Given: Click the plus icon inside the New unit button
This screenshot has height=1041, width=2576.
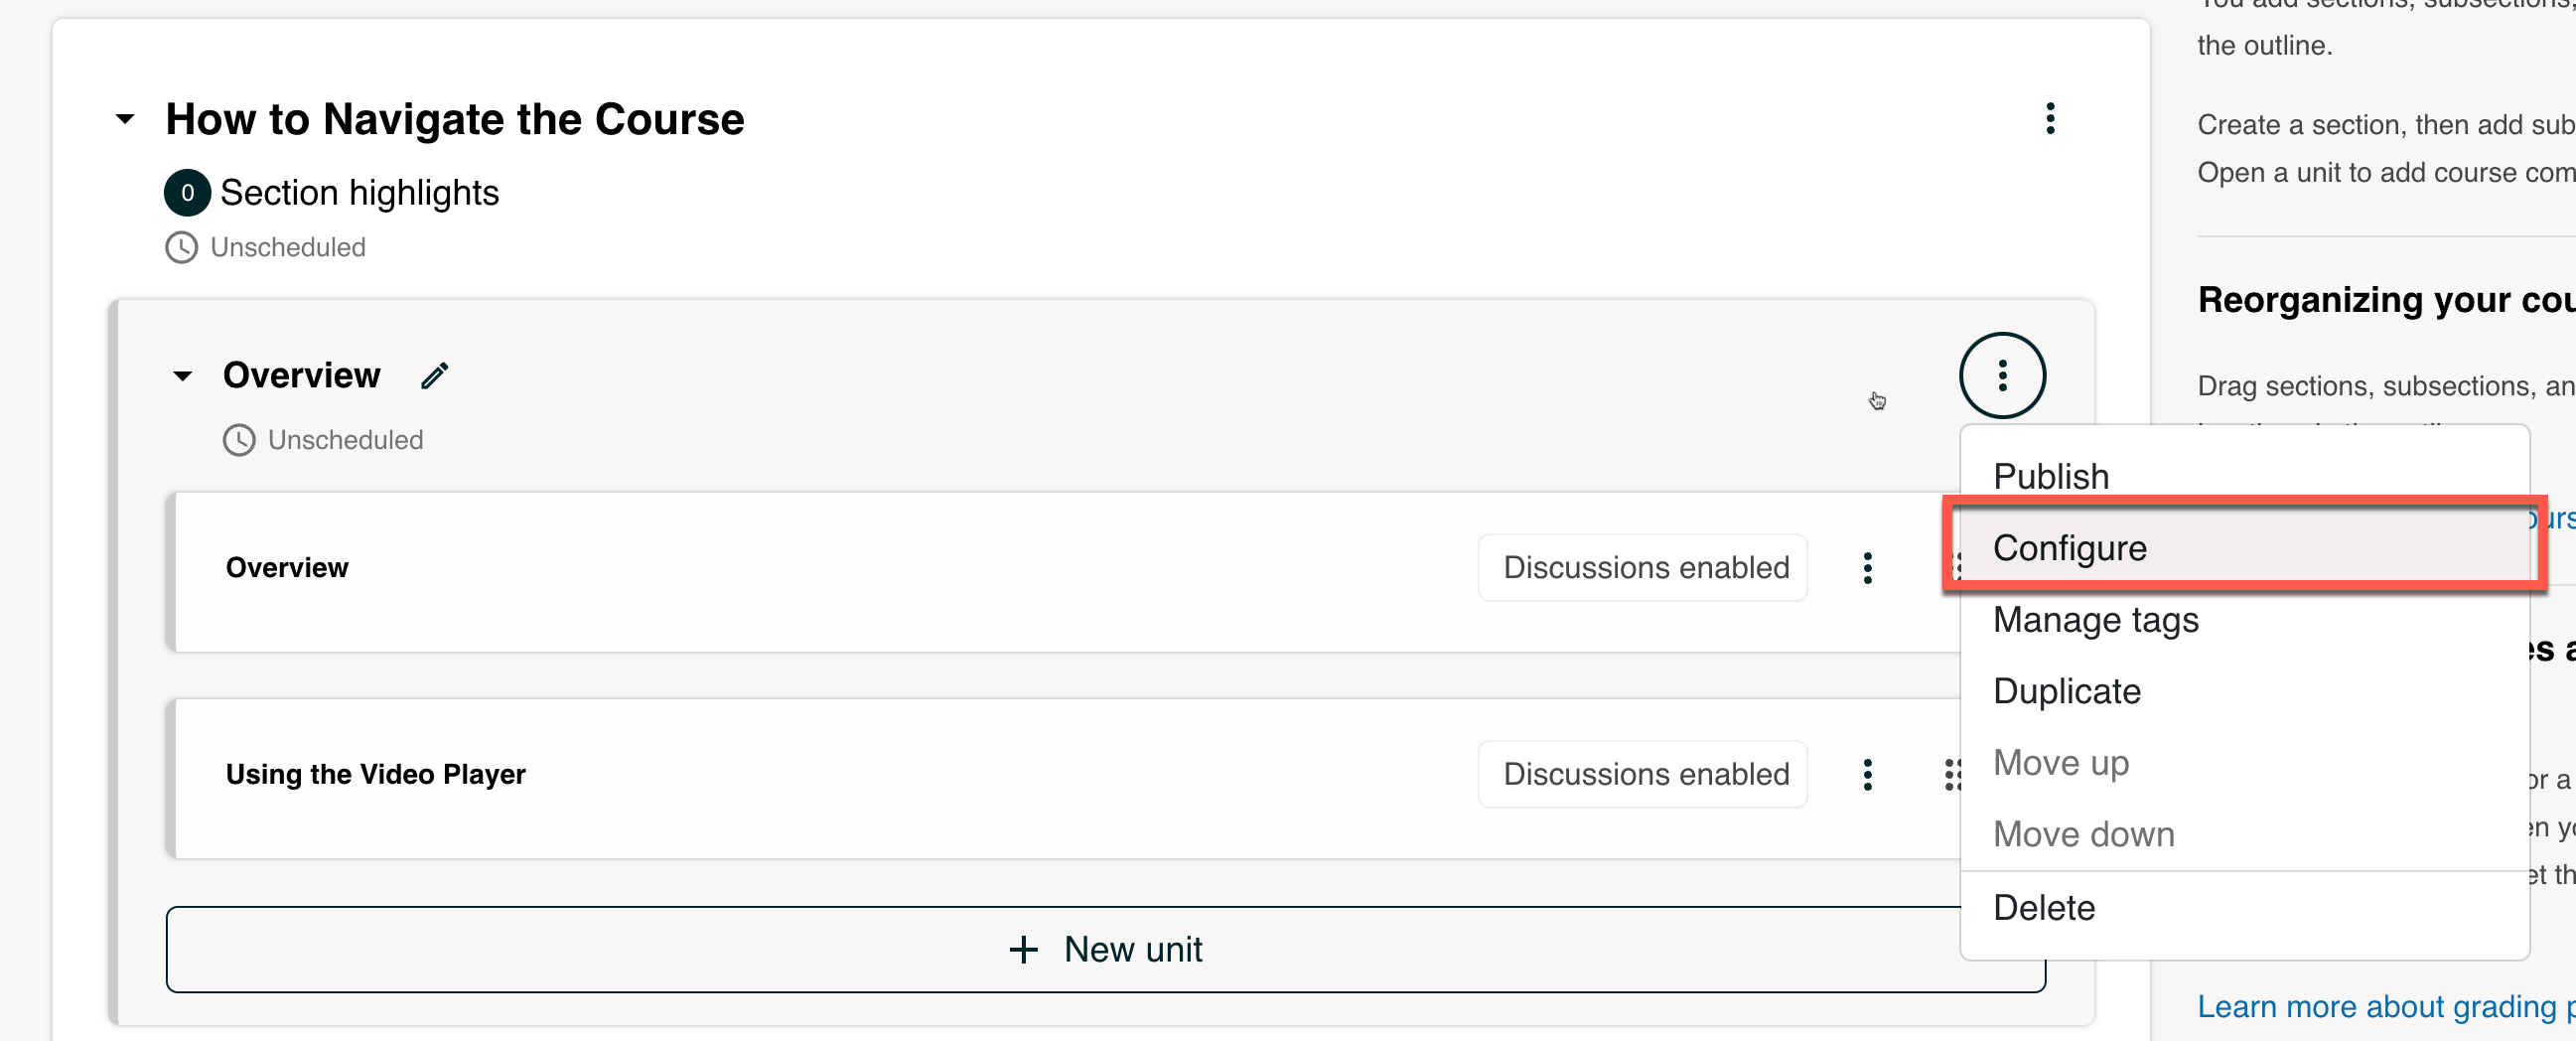Looking at the screenshot, I should pyautogui.click(x=1022, y=949).
